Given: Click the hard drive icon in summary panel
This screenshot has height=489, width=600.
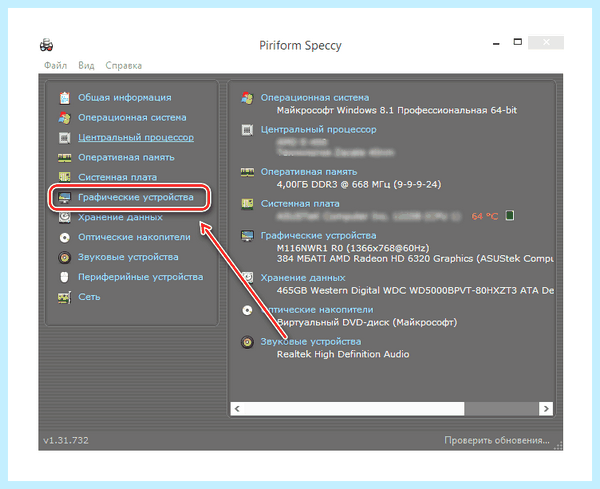Looking at the screenshot, I should (x=247, y=278).
